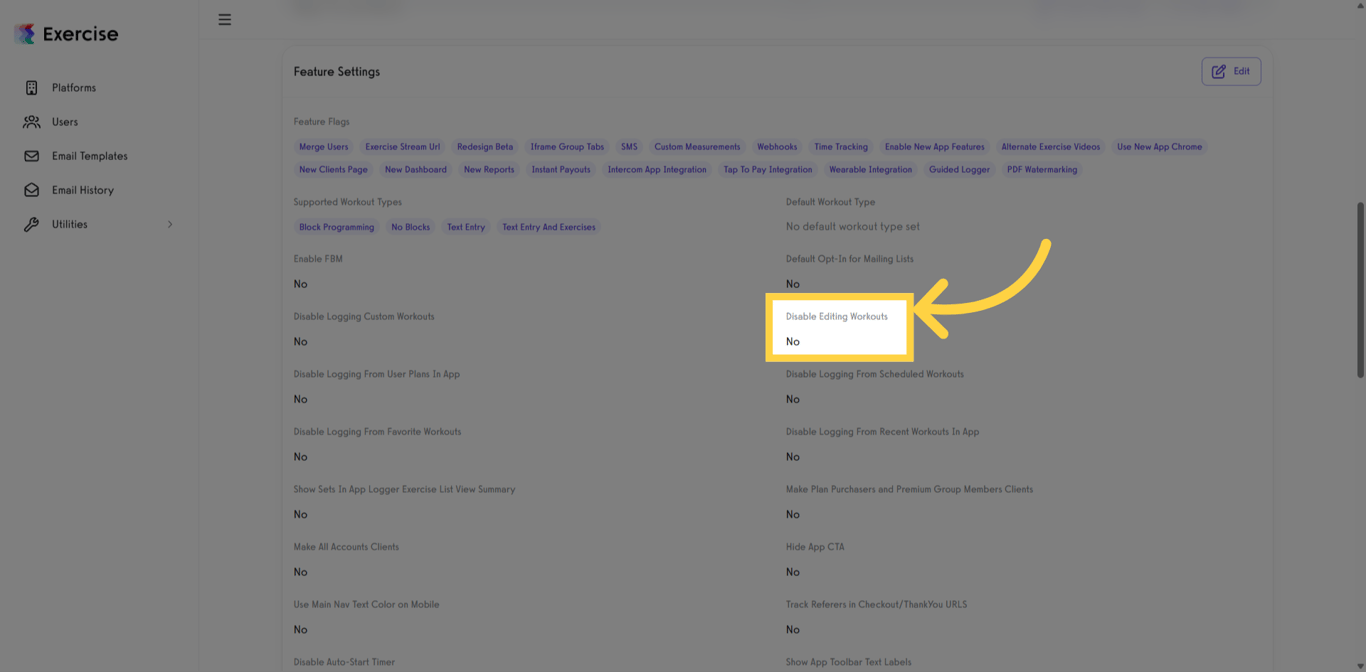Image resolution: width=1366 pixels, height=672 pixels.
Task: Expand the Utilities menu chevron
Action: pyautogui.click(x=170, y=224)
